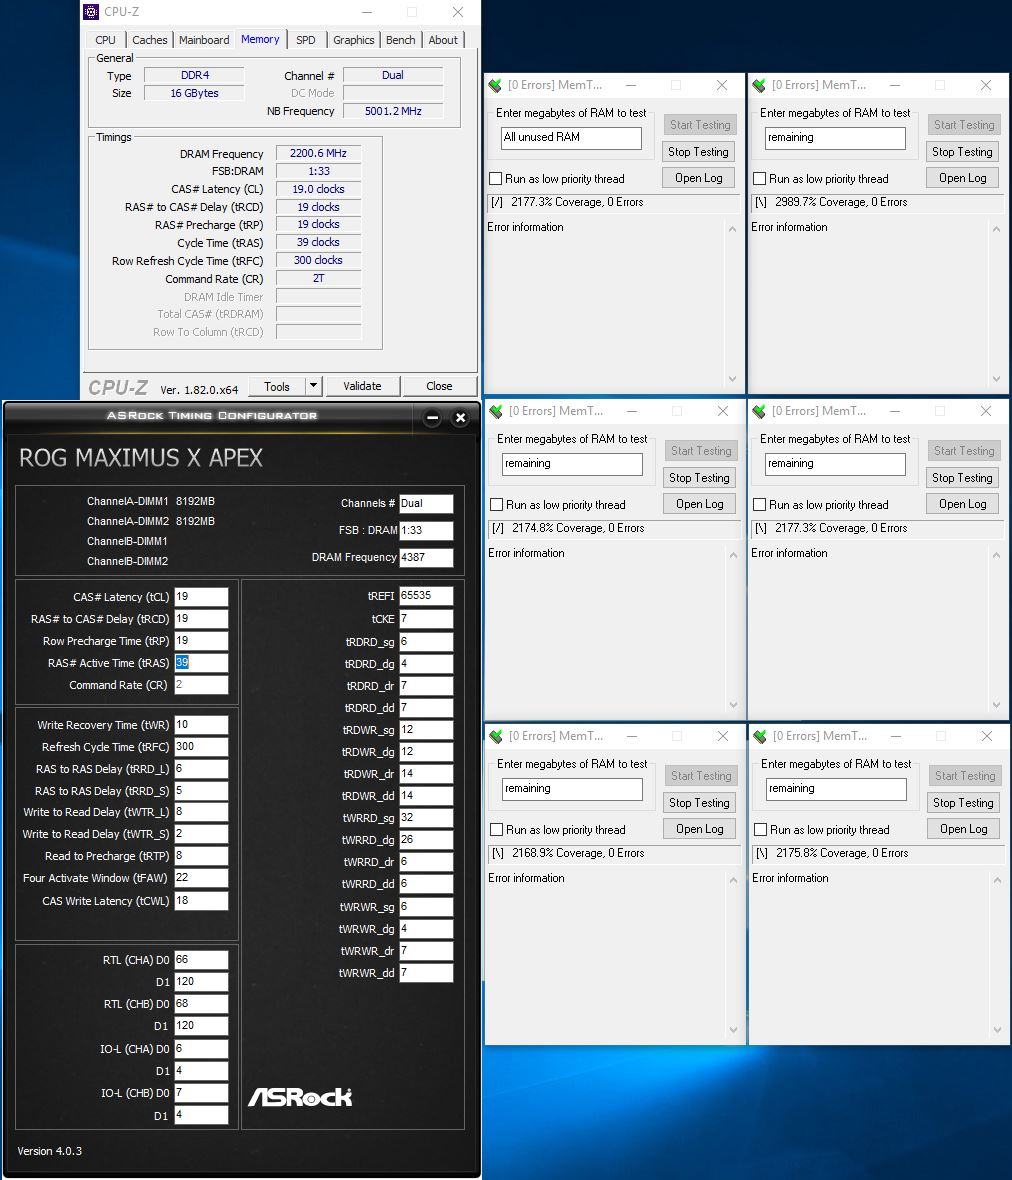The height and width of the screenshot is (1180, 1012).
Task: Enable low priority thread in the 2175.8% coverage window
Action: 761,830
